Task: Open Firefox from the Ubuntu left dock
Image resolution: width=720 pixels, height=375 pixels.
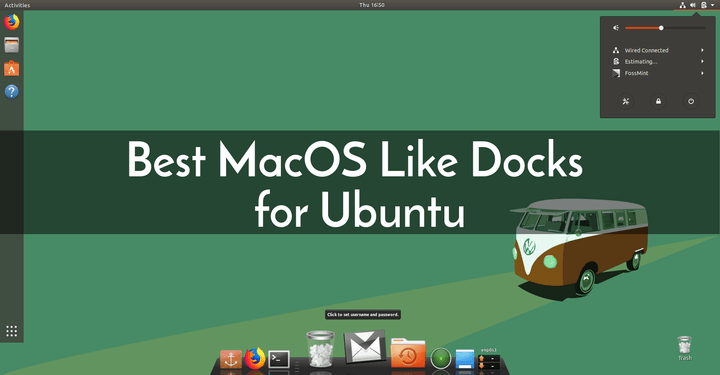Action: click(11, 22)
